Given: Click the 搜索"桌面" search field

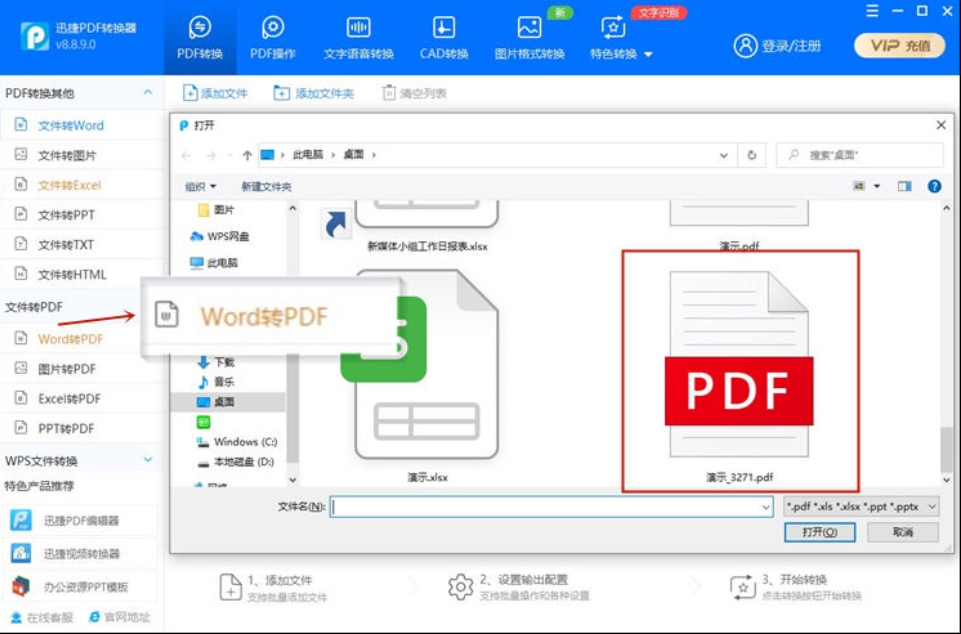Looking at the screenshot, I should point(860,155).
